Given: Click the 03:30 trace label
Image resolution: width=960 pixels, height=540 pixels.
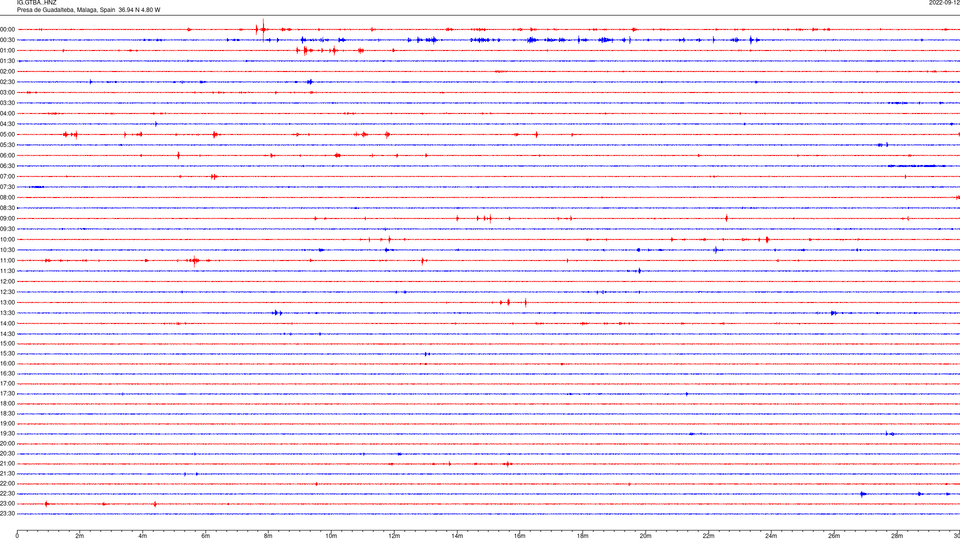Looking at the screenshot, I should tap(8, 103).
